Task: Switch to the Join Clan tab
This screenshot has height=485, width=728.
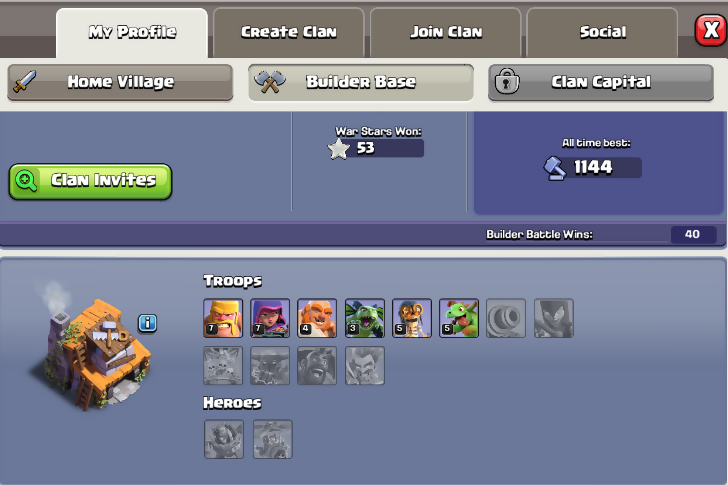Action: click(446, 32)
